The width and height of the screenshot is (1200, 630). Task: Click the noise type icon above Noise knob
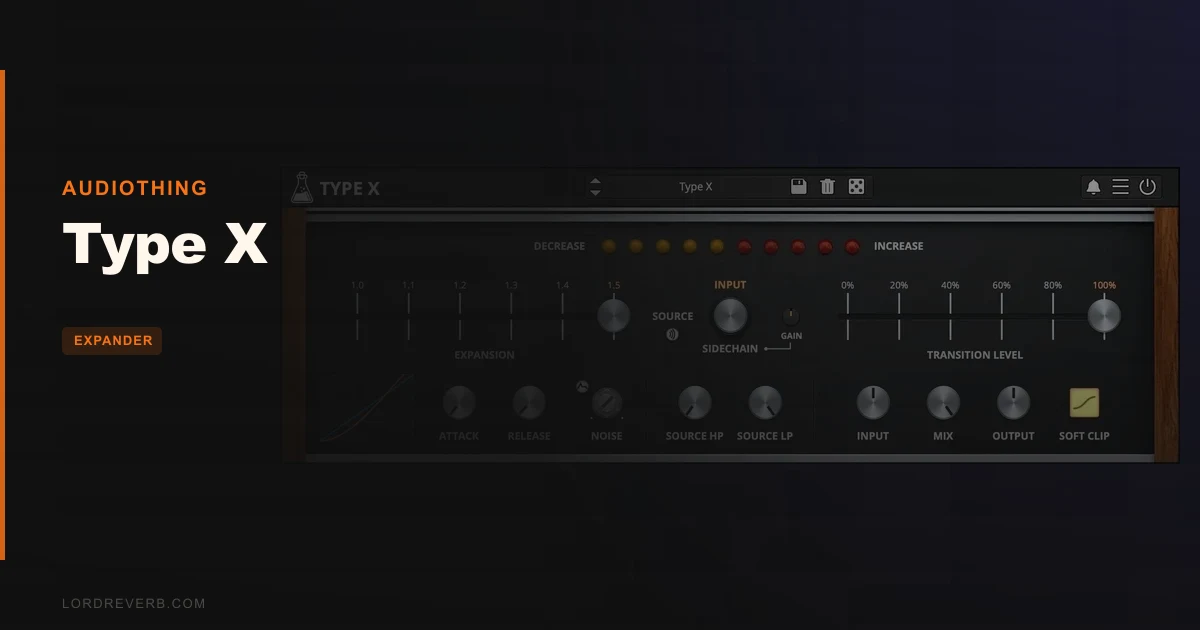tap(583, 387)
